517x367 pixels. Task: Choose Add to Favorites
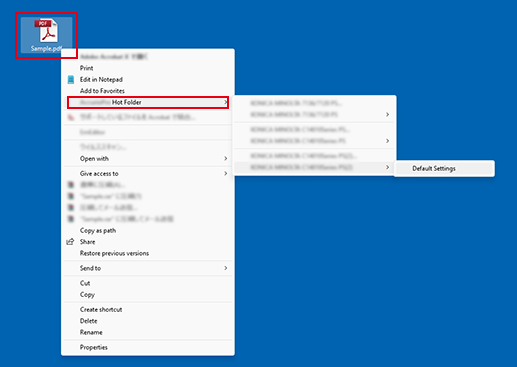pyautogui.click(x=148, y=91)
